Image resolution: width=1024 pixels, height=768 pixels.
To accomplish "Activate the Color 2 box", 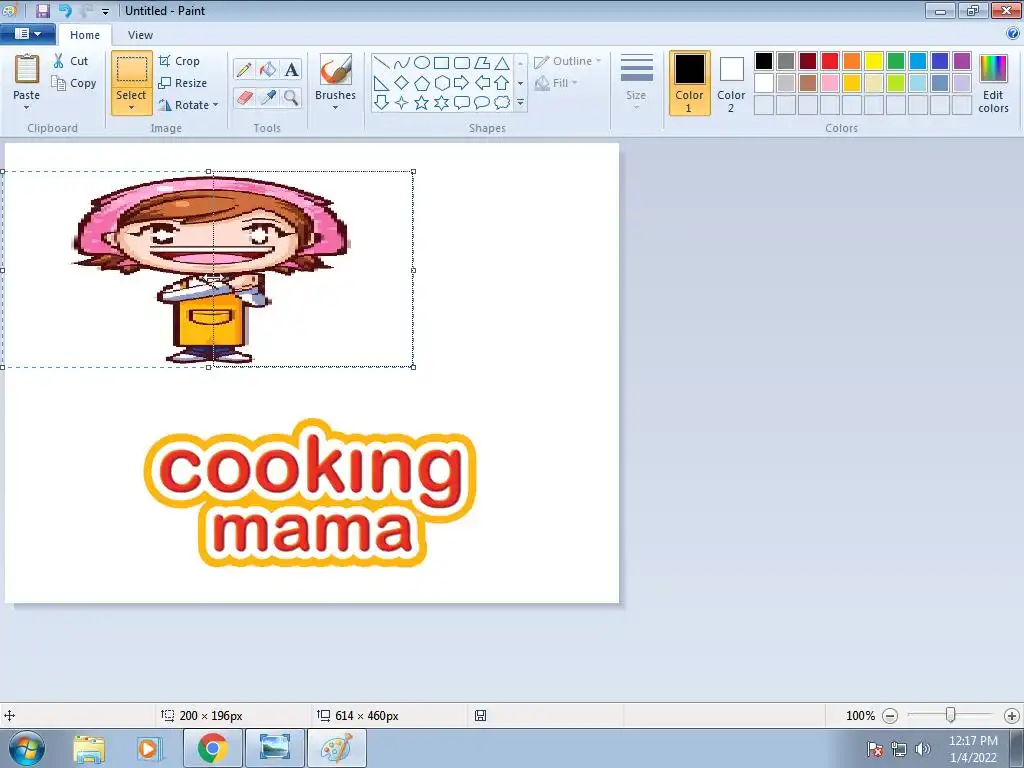I will (x=731, y=83).
